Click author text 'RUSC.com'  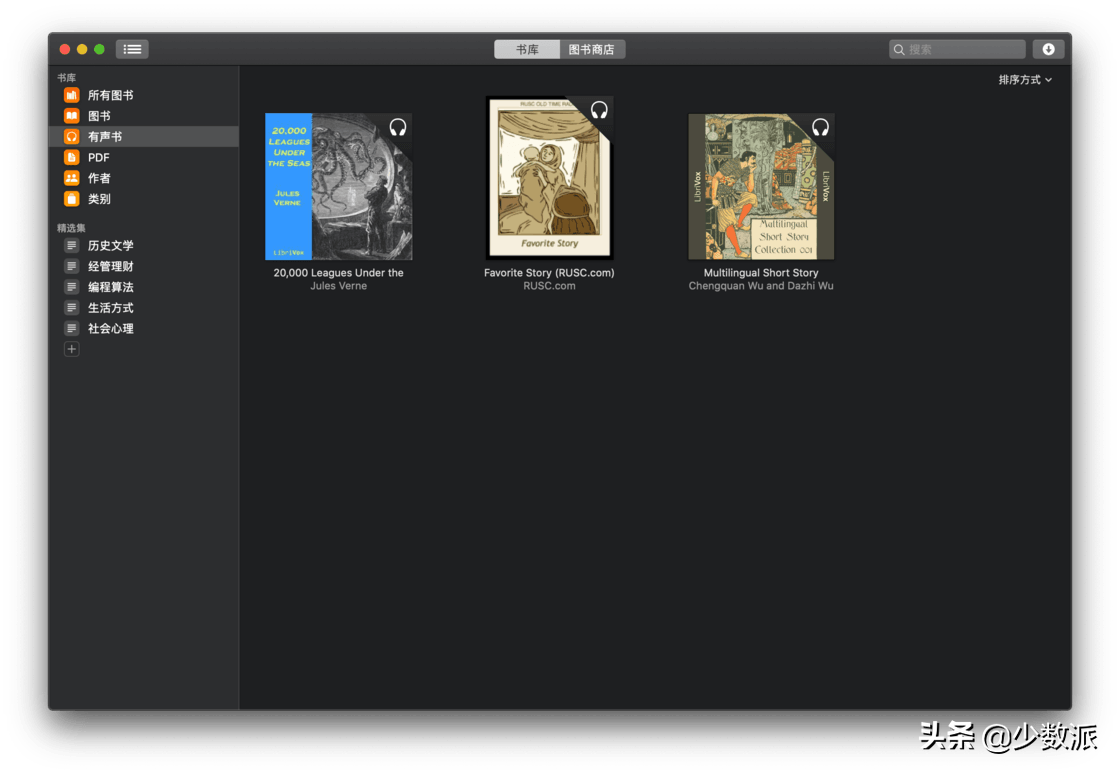pyautogui.click(x=549, y=286)
